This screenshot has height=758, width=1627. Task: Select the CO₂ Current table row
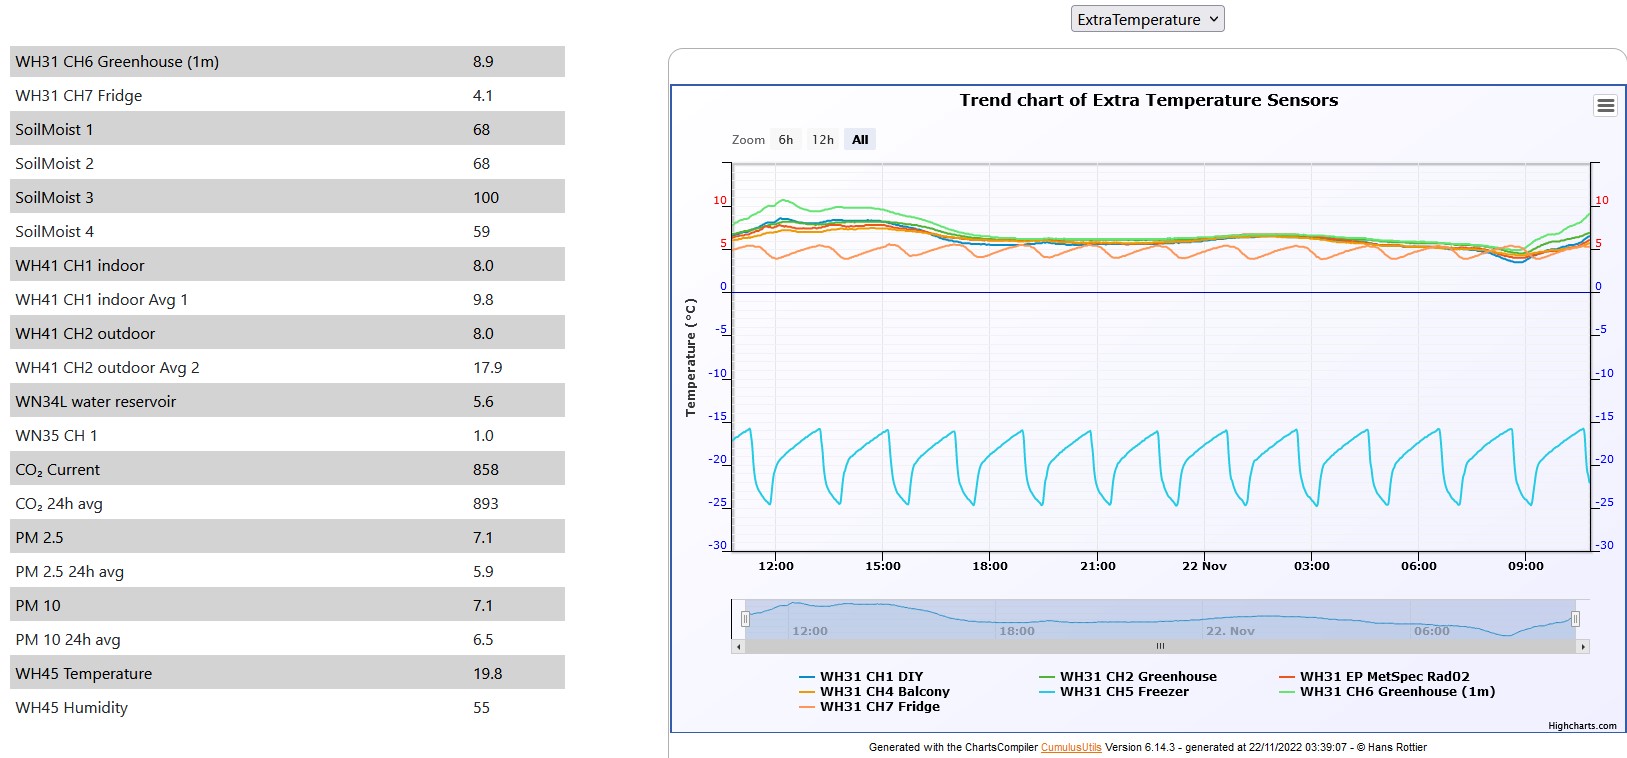point(287,470)
